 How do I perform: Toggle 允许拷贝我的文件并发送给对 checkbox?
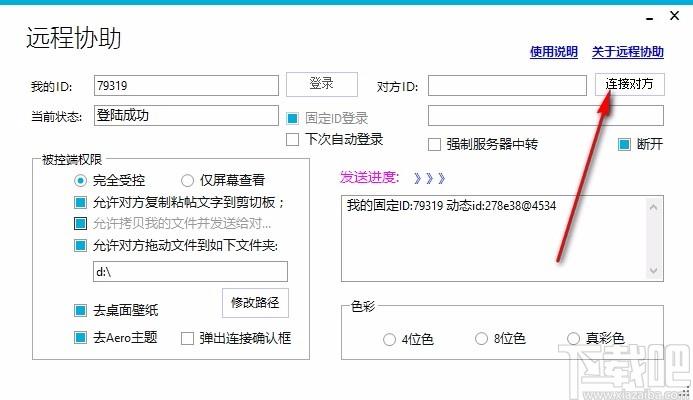pos(80,224)
